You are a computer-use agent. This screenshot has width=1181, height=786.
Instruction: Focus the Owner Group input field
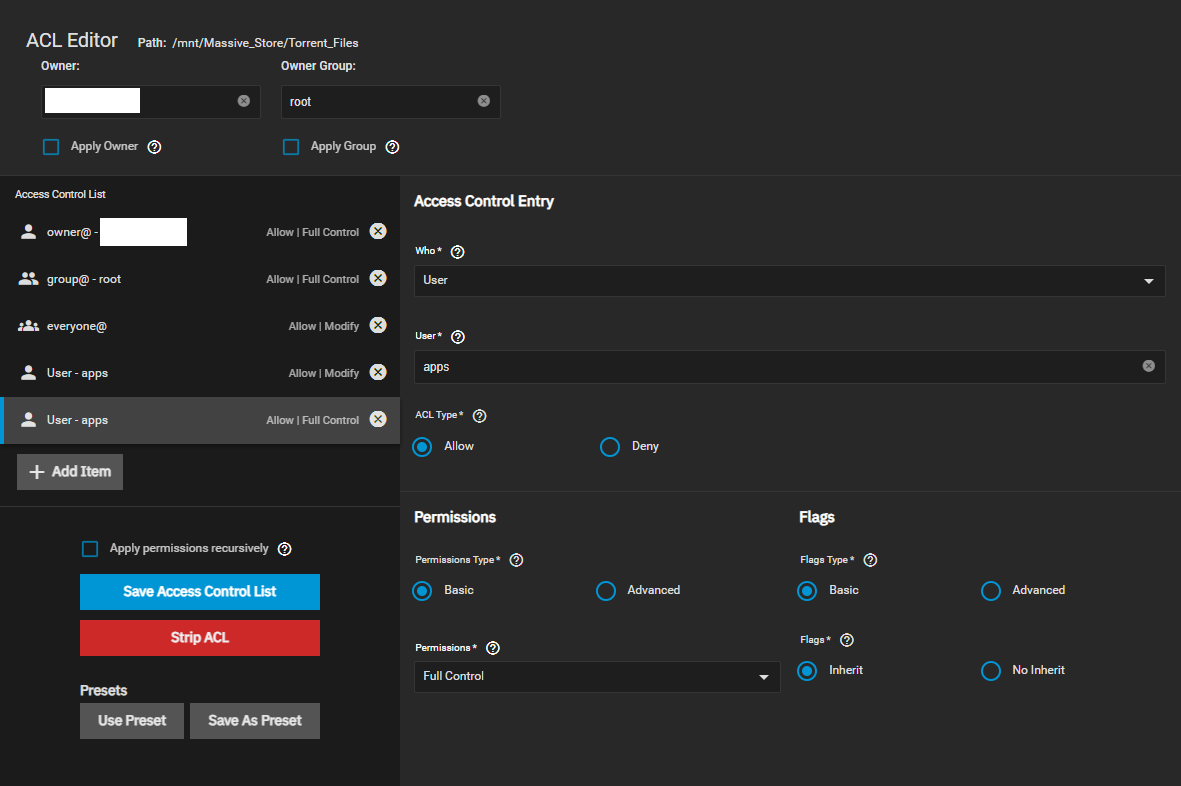(390, 102)
